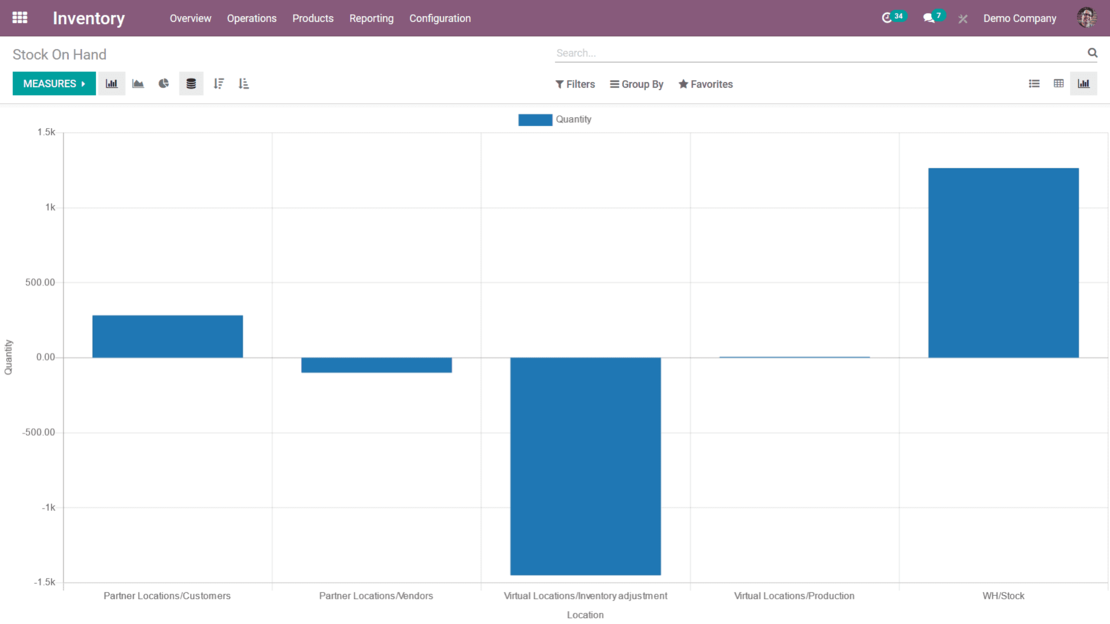
Task: Switch to the line chart view
Action: 137,83
